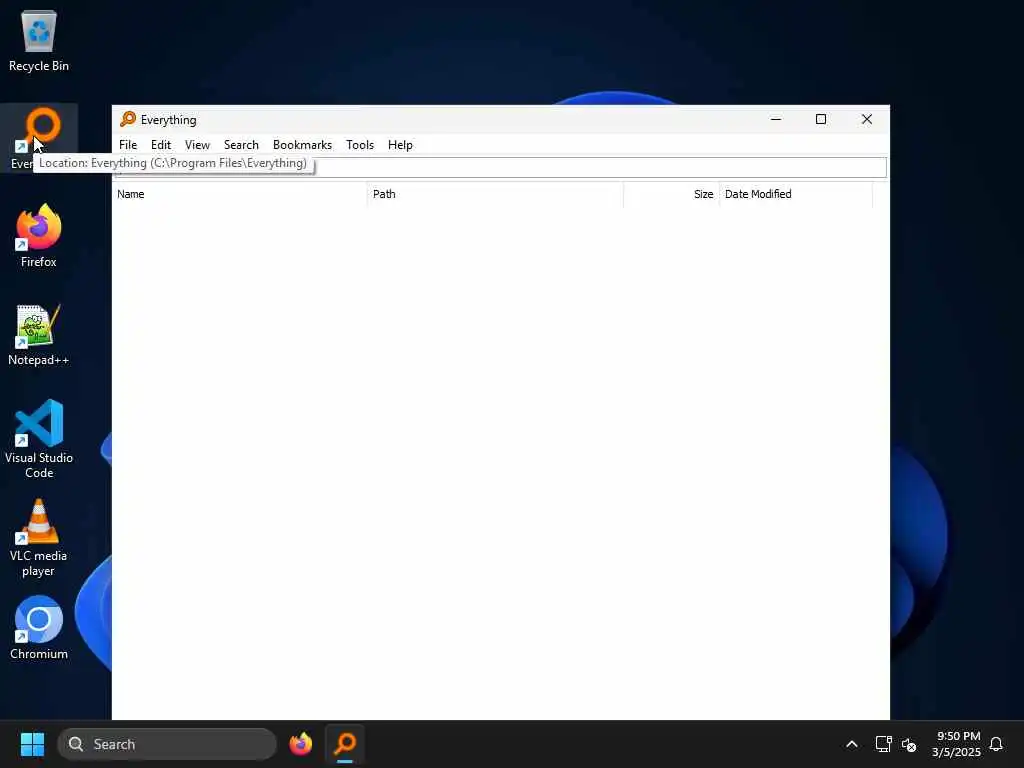Open the Windows Start menu
Screen dimensions: 1024x768
click(32, 744)
